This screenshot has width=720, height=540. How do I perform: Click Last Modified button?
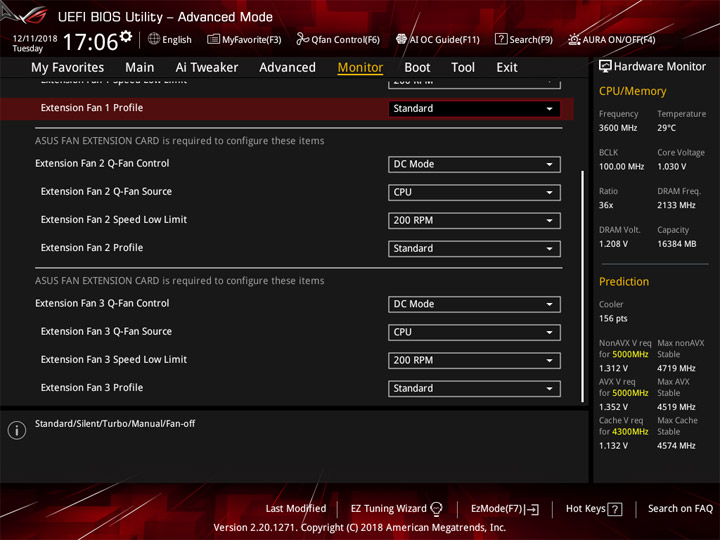click(x=296, y=509)
